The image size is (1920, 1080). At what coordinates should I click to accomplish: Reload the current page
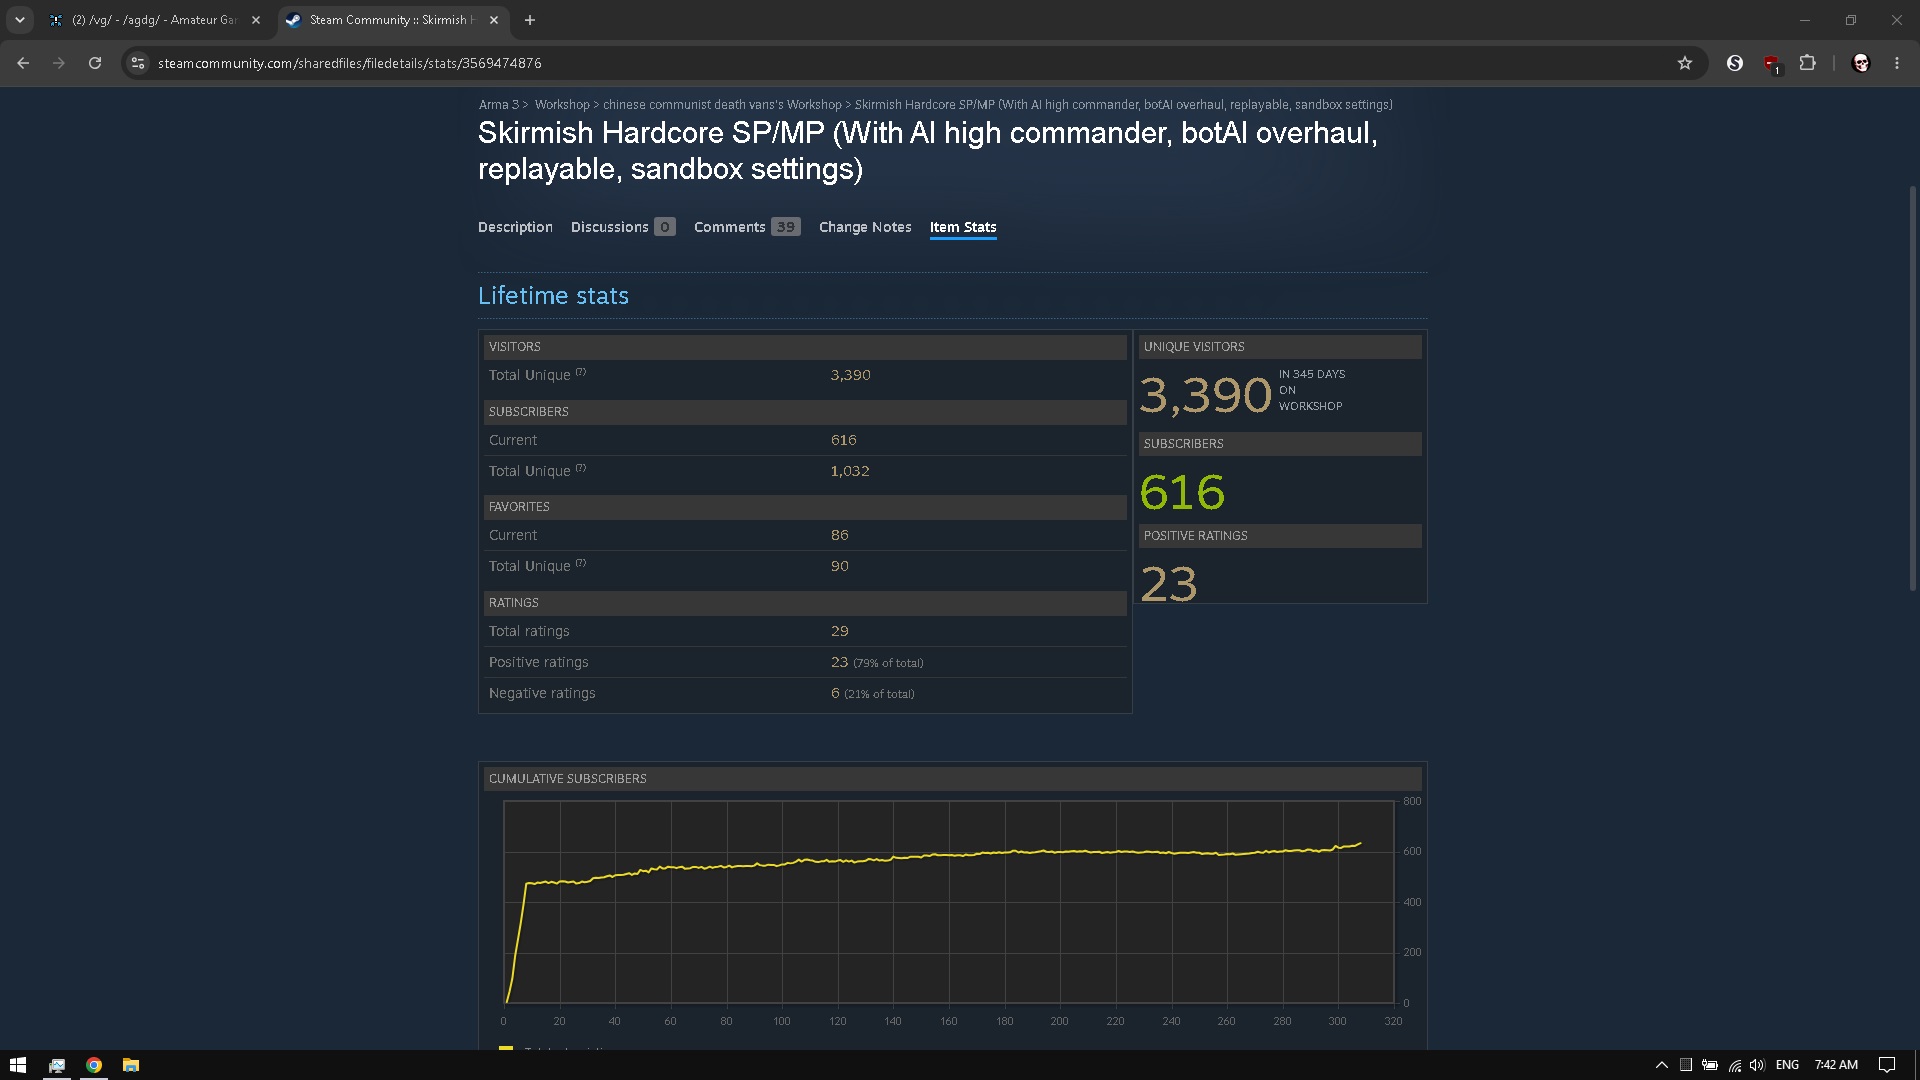(95, 63)
